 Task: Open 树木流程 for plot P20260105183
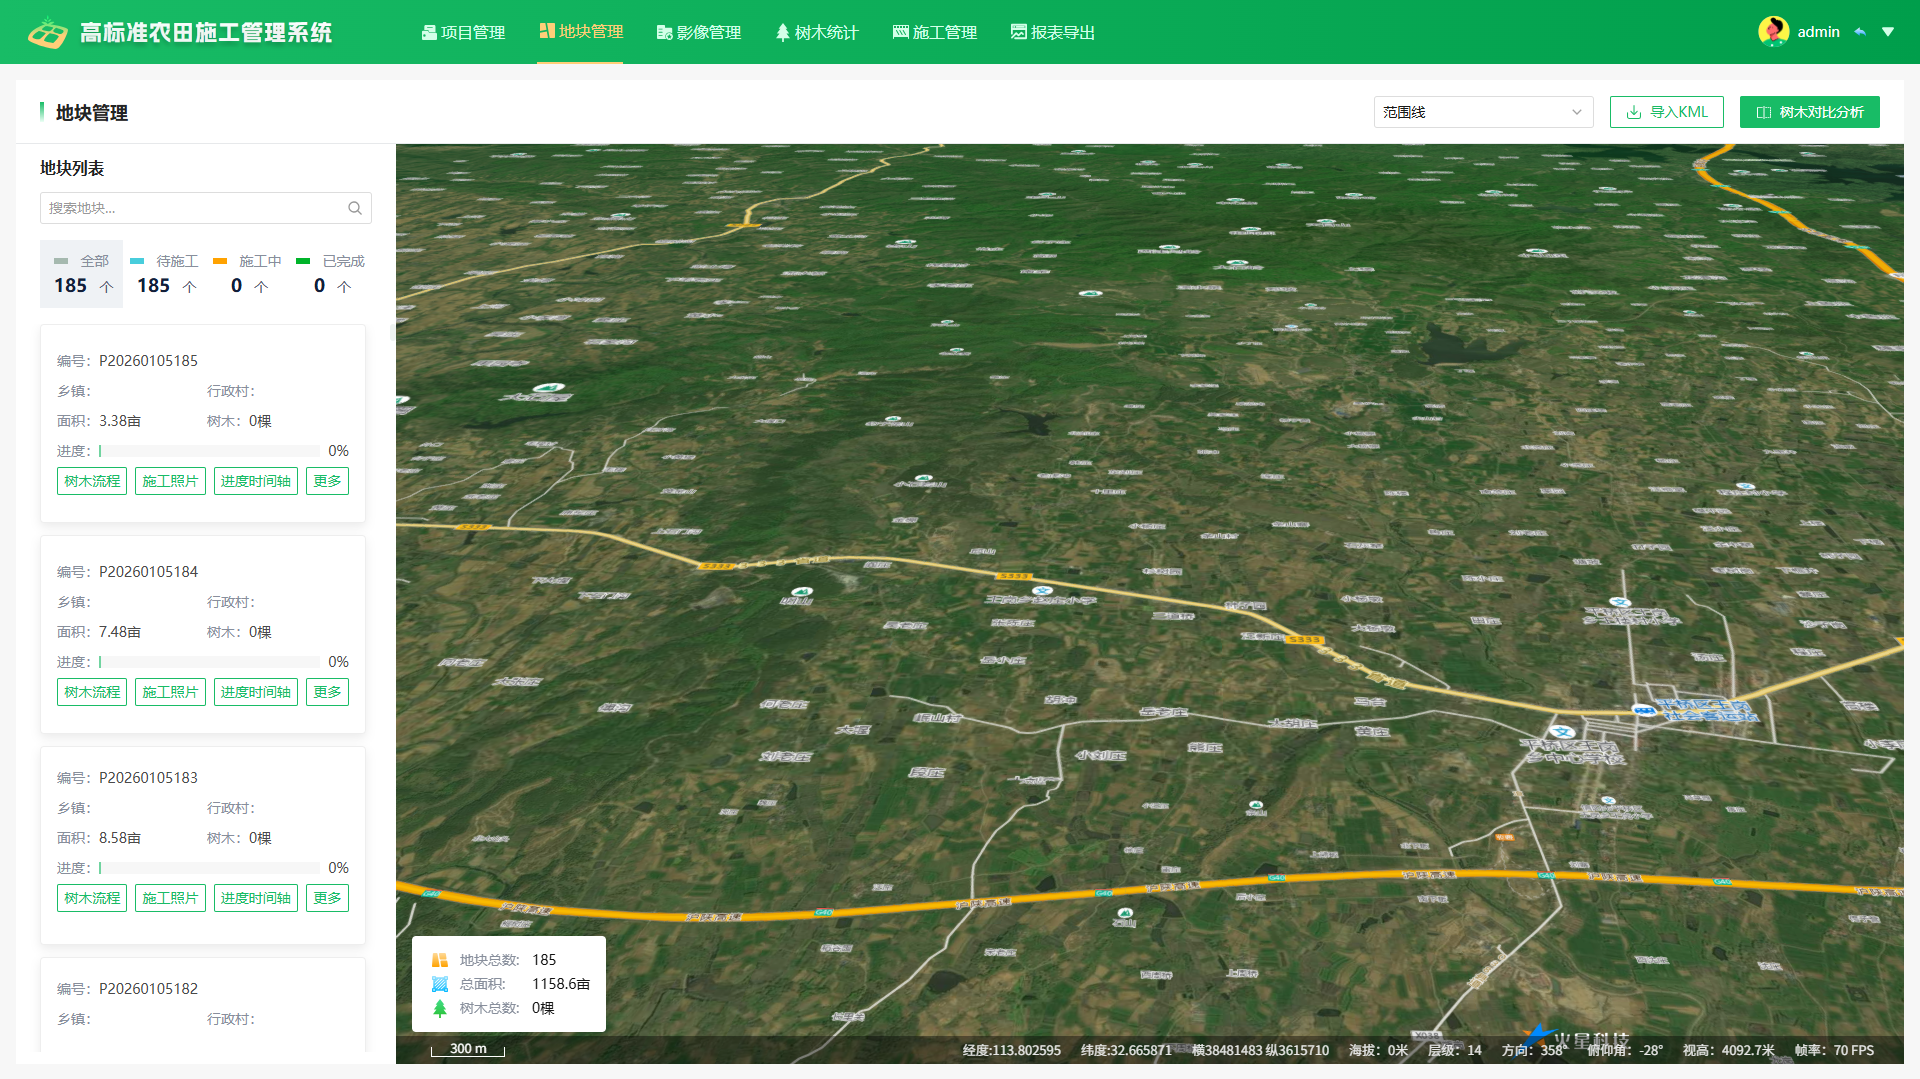[92, 898]
